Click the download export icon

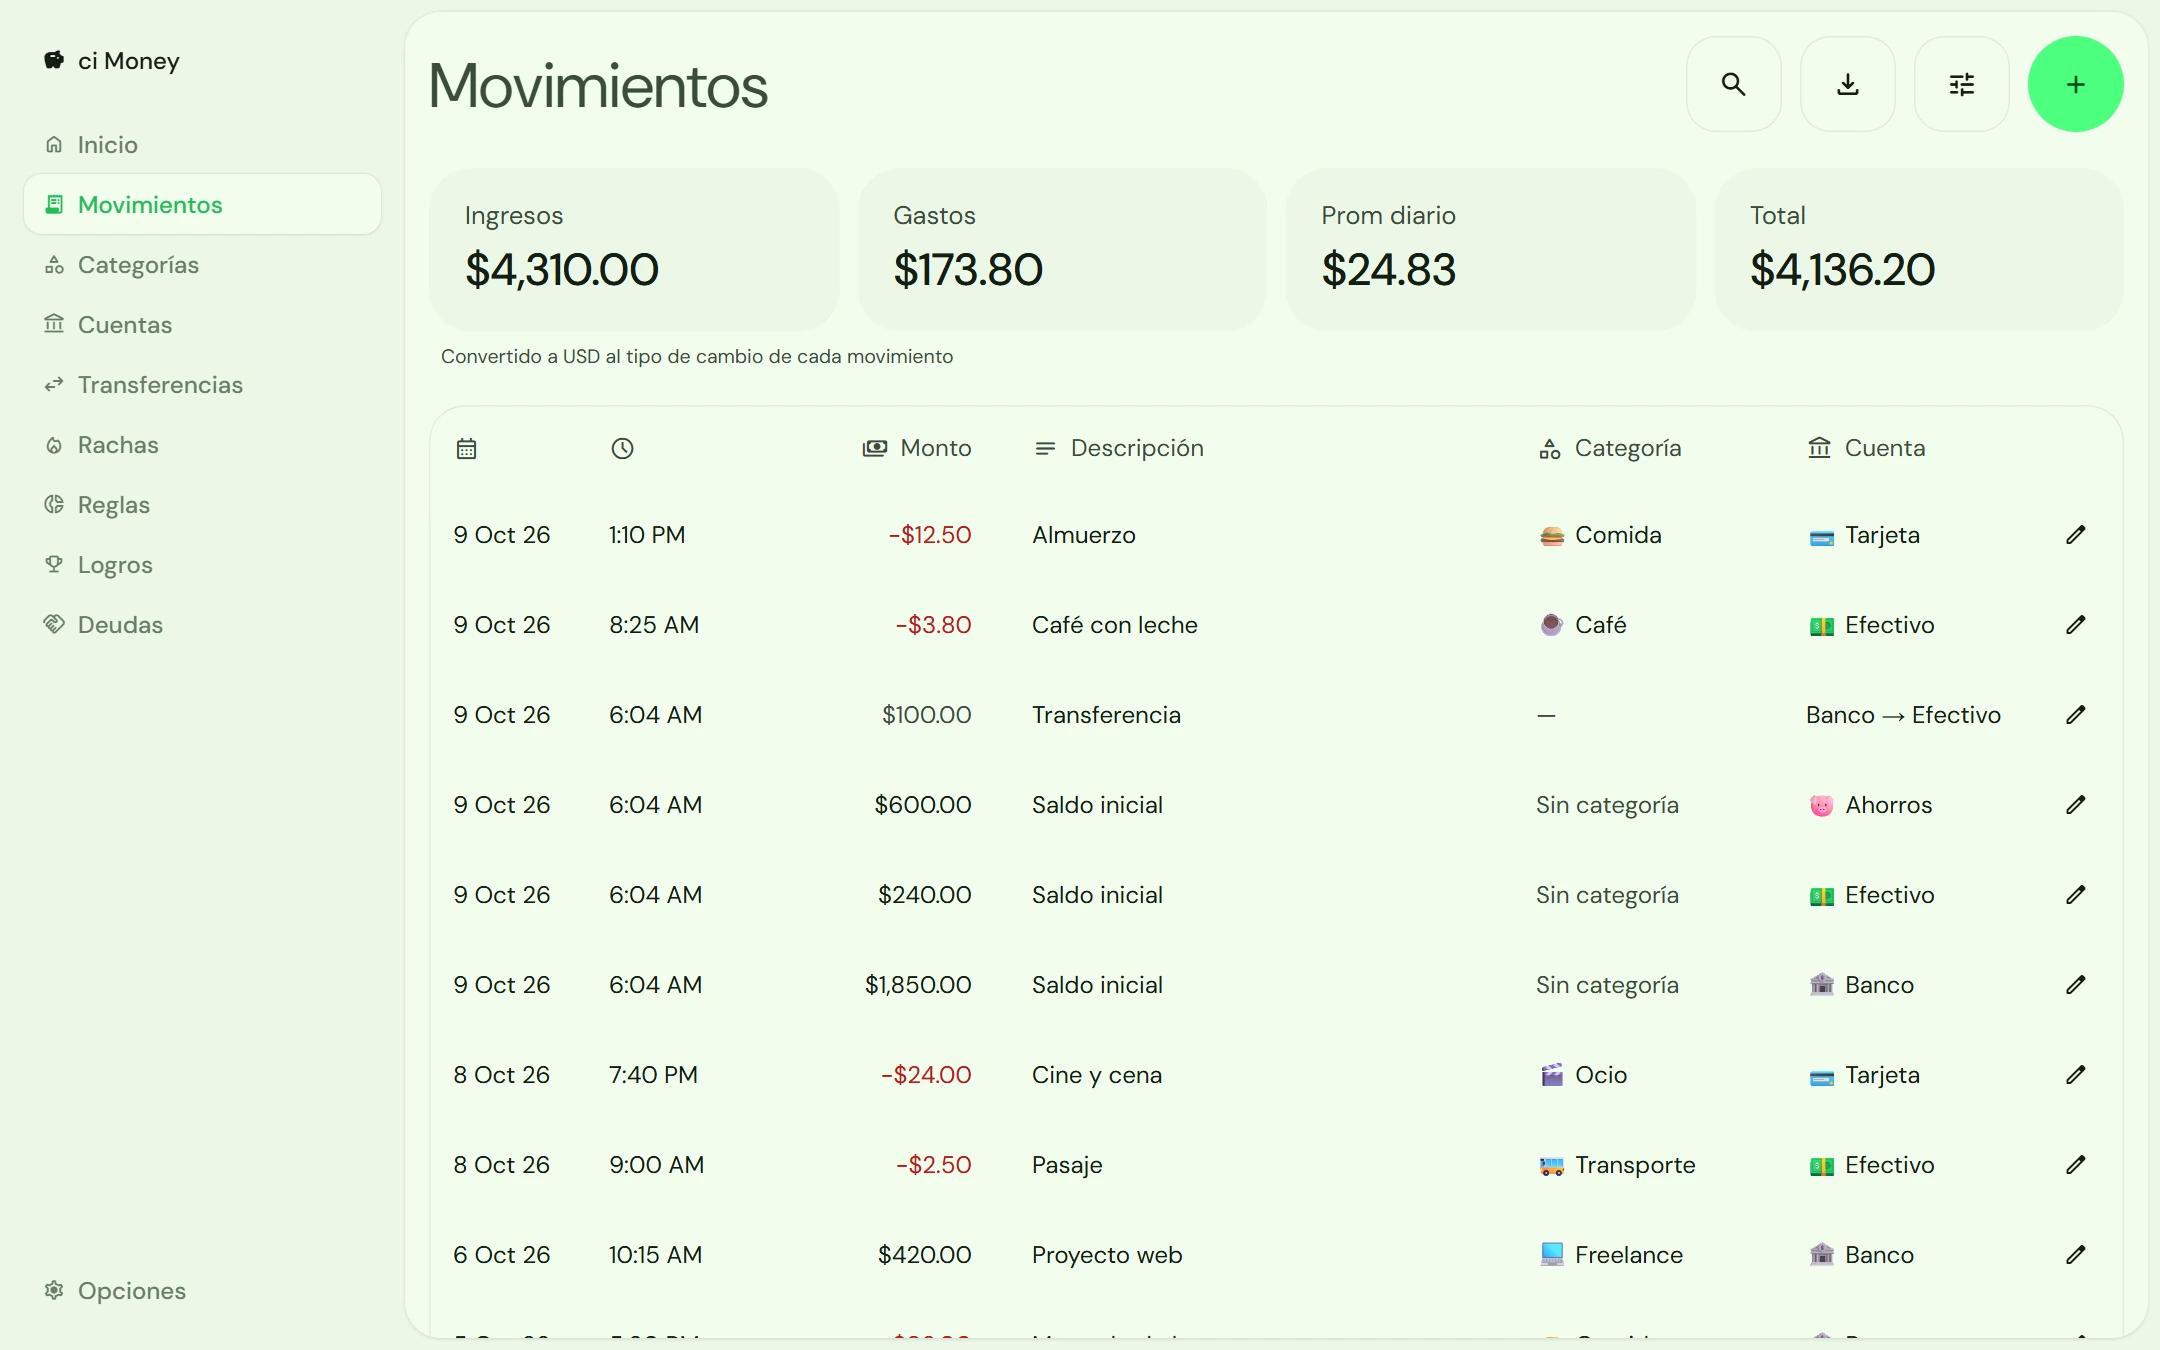[1847, 84]
